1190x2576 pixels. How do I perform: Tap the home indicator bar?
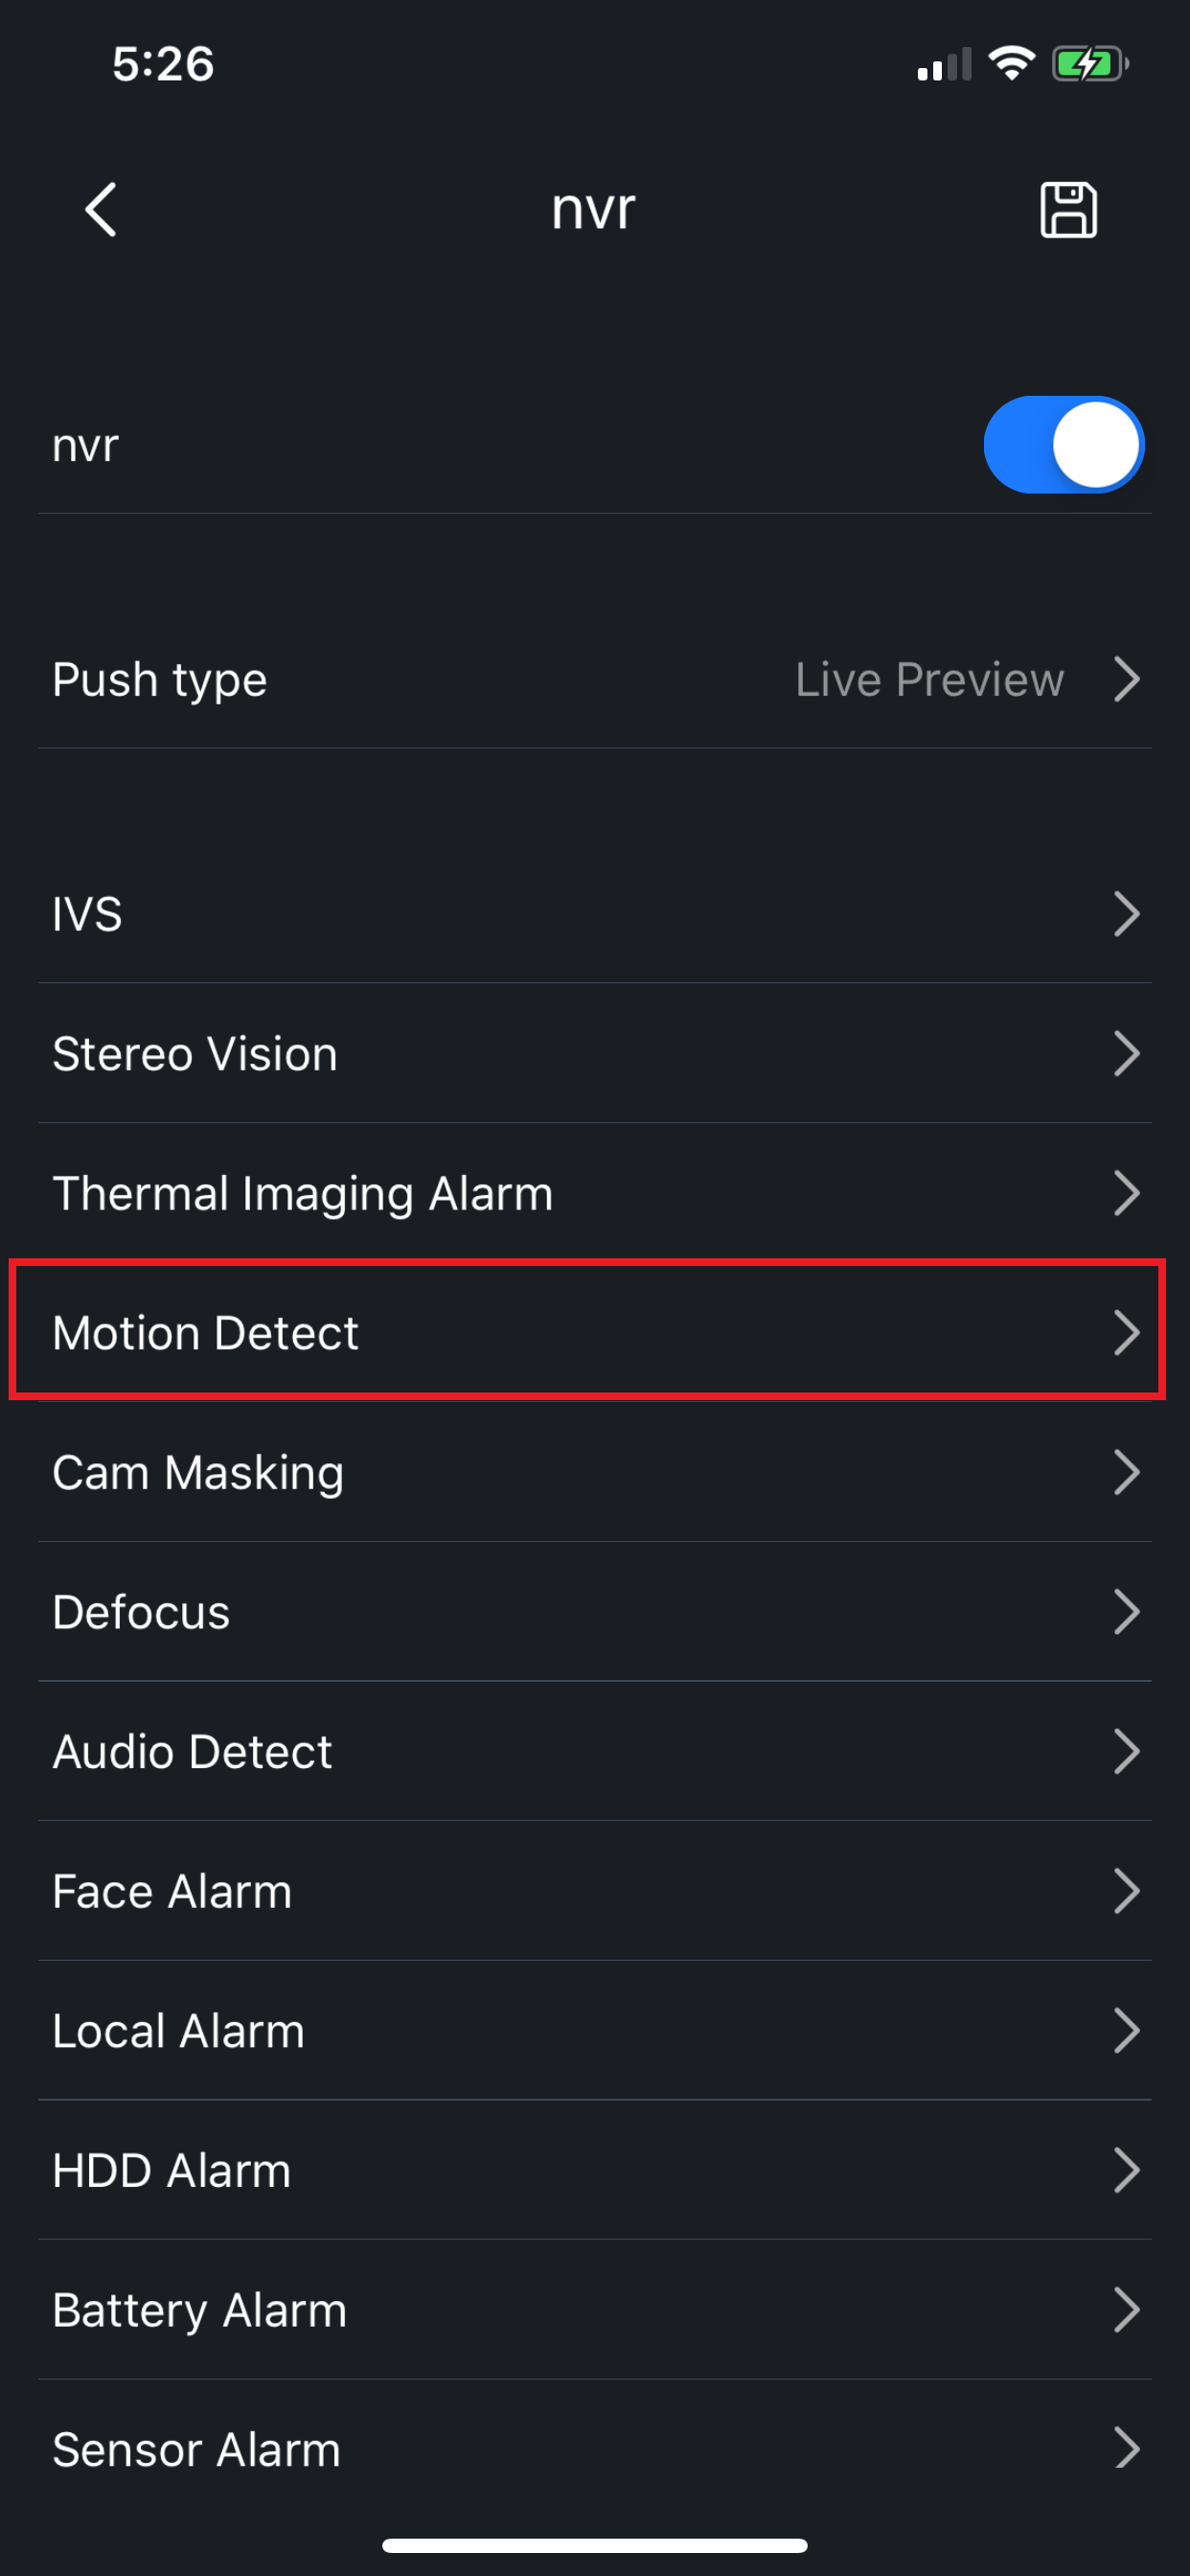[595, 2545]
